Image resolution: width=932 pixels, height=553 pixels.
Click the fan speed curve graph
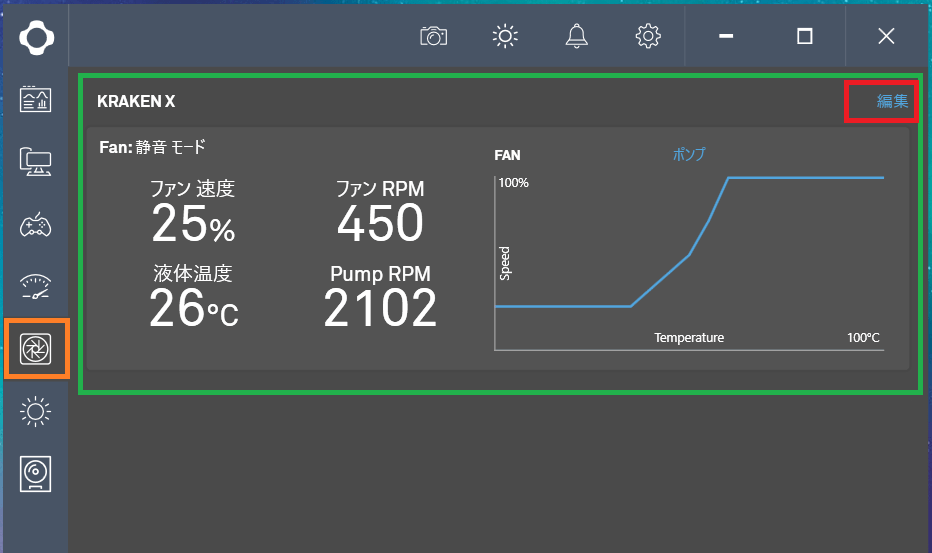point(689,263)
